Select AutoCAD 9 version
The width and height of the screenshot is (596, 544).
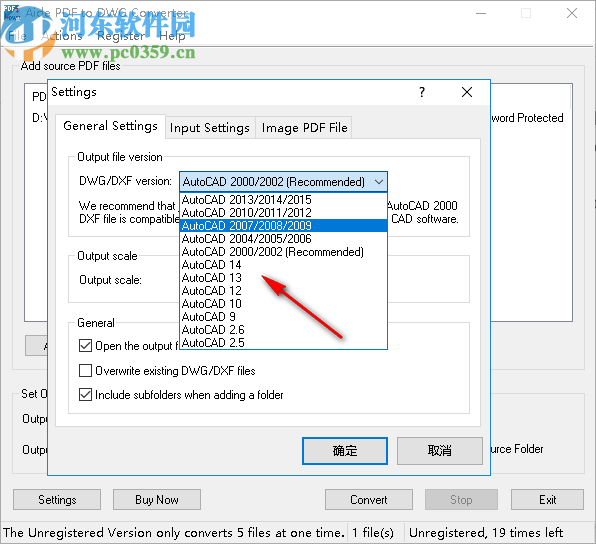coord(283,316)
